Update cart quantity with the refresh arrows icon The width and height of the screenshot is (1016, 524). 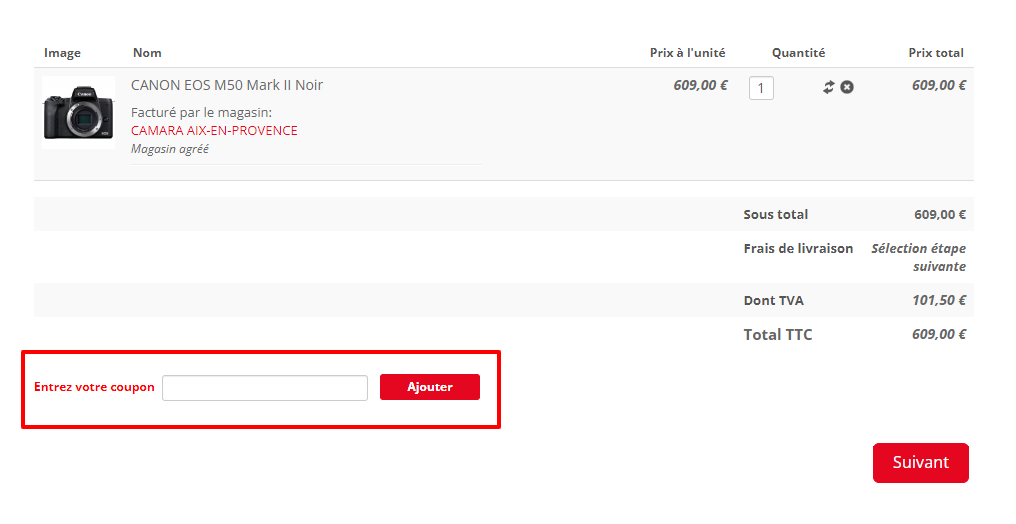coord(829,87)
